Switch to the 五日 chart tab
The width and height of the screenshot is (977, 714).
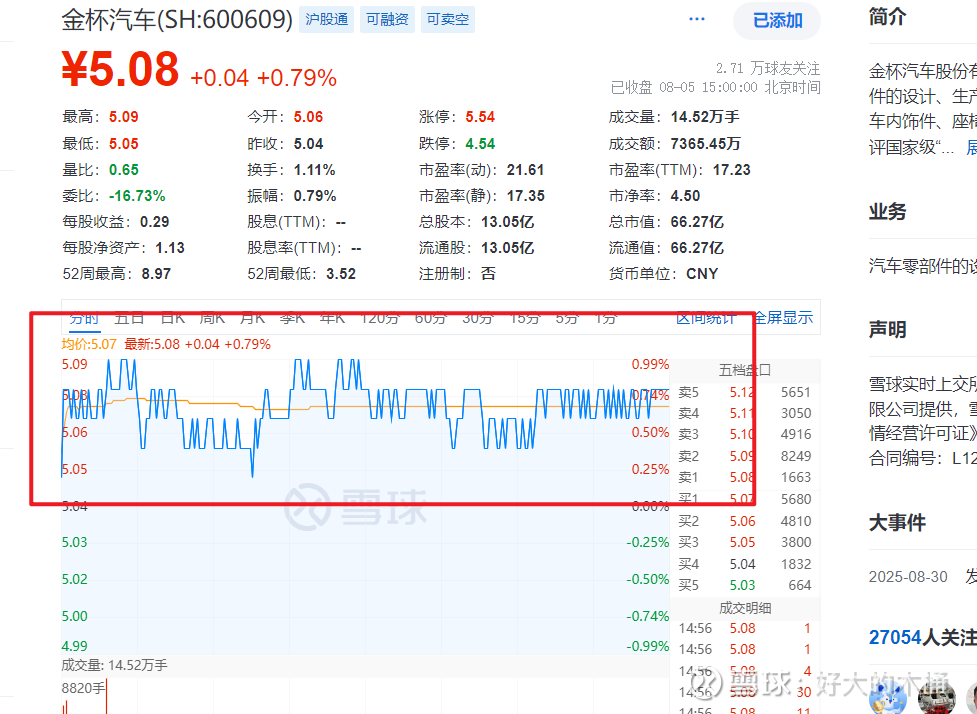[x=130, y=318]
